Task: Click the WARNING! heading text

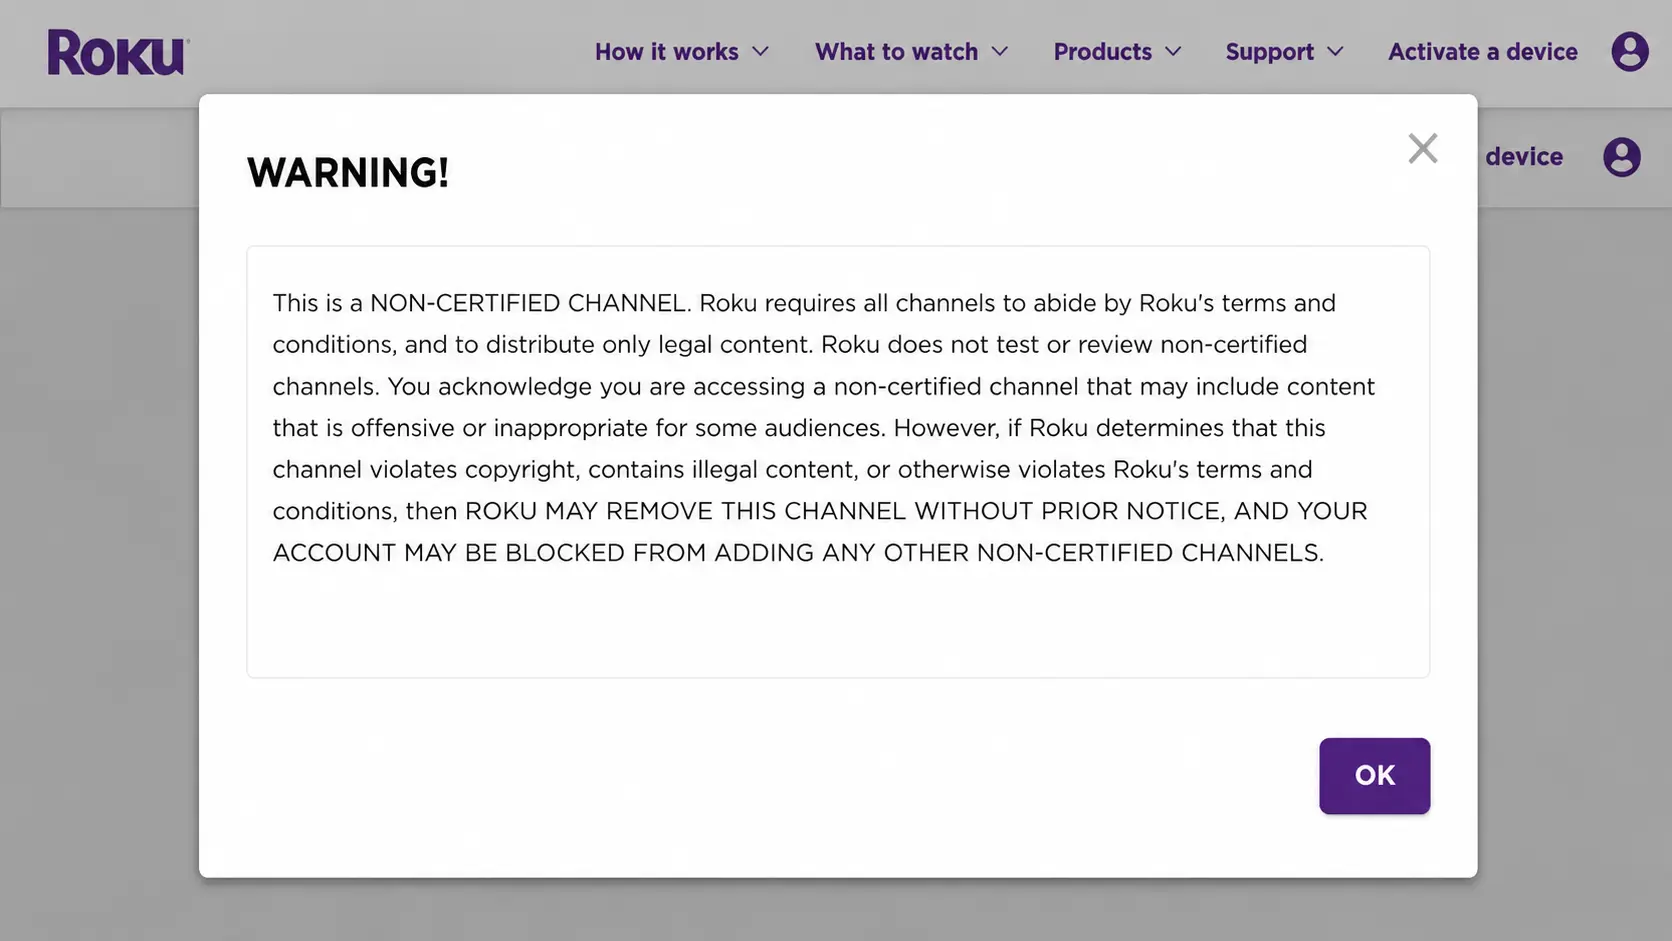Action: click(347, 173)
